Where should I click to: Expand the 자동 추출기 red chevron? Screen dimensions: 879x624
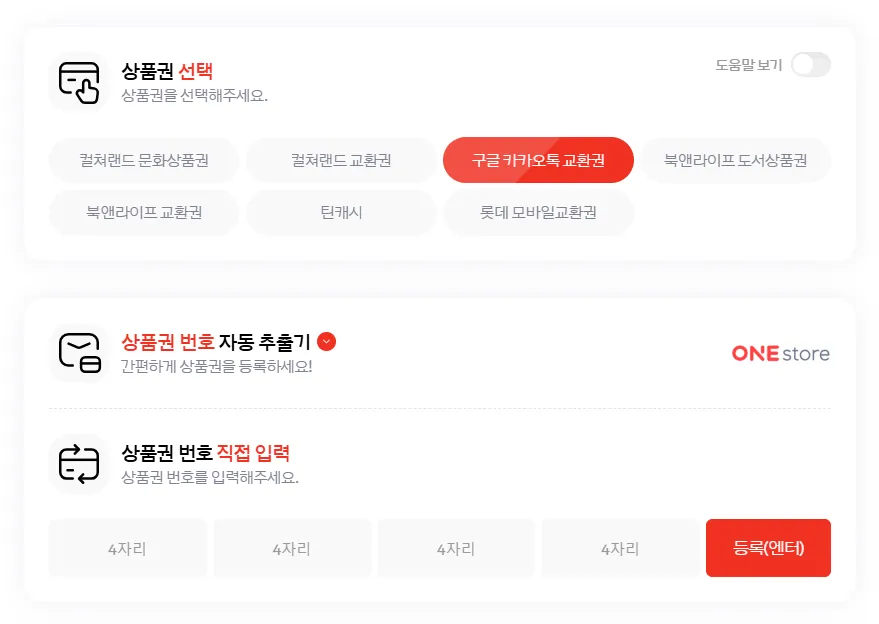pos(326,342)
